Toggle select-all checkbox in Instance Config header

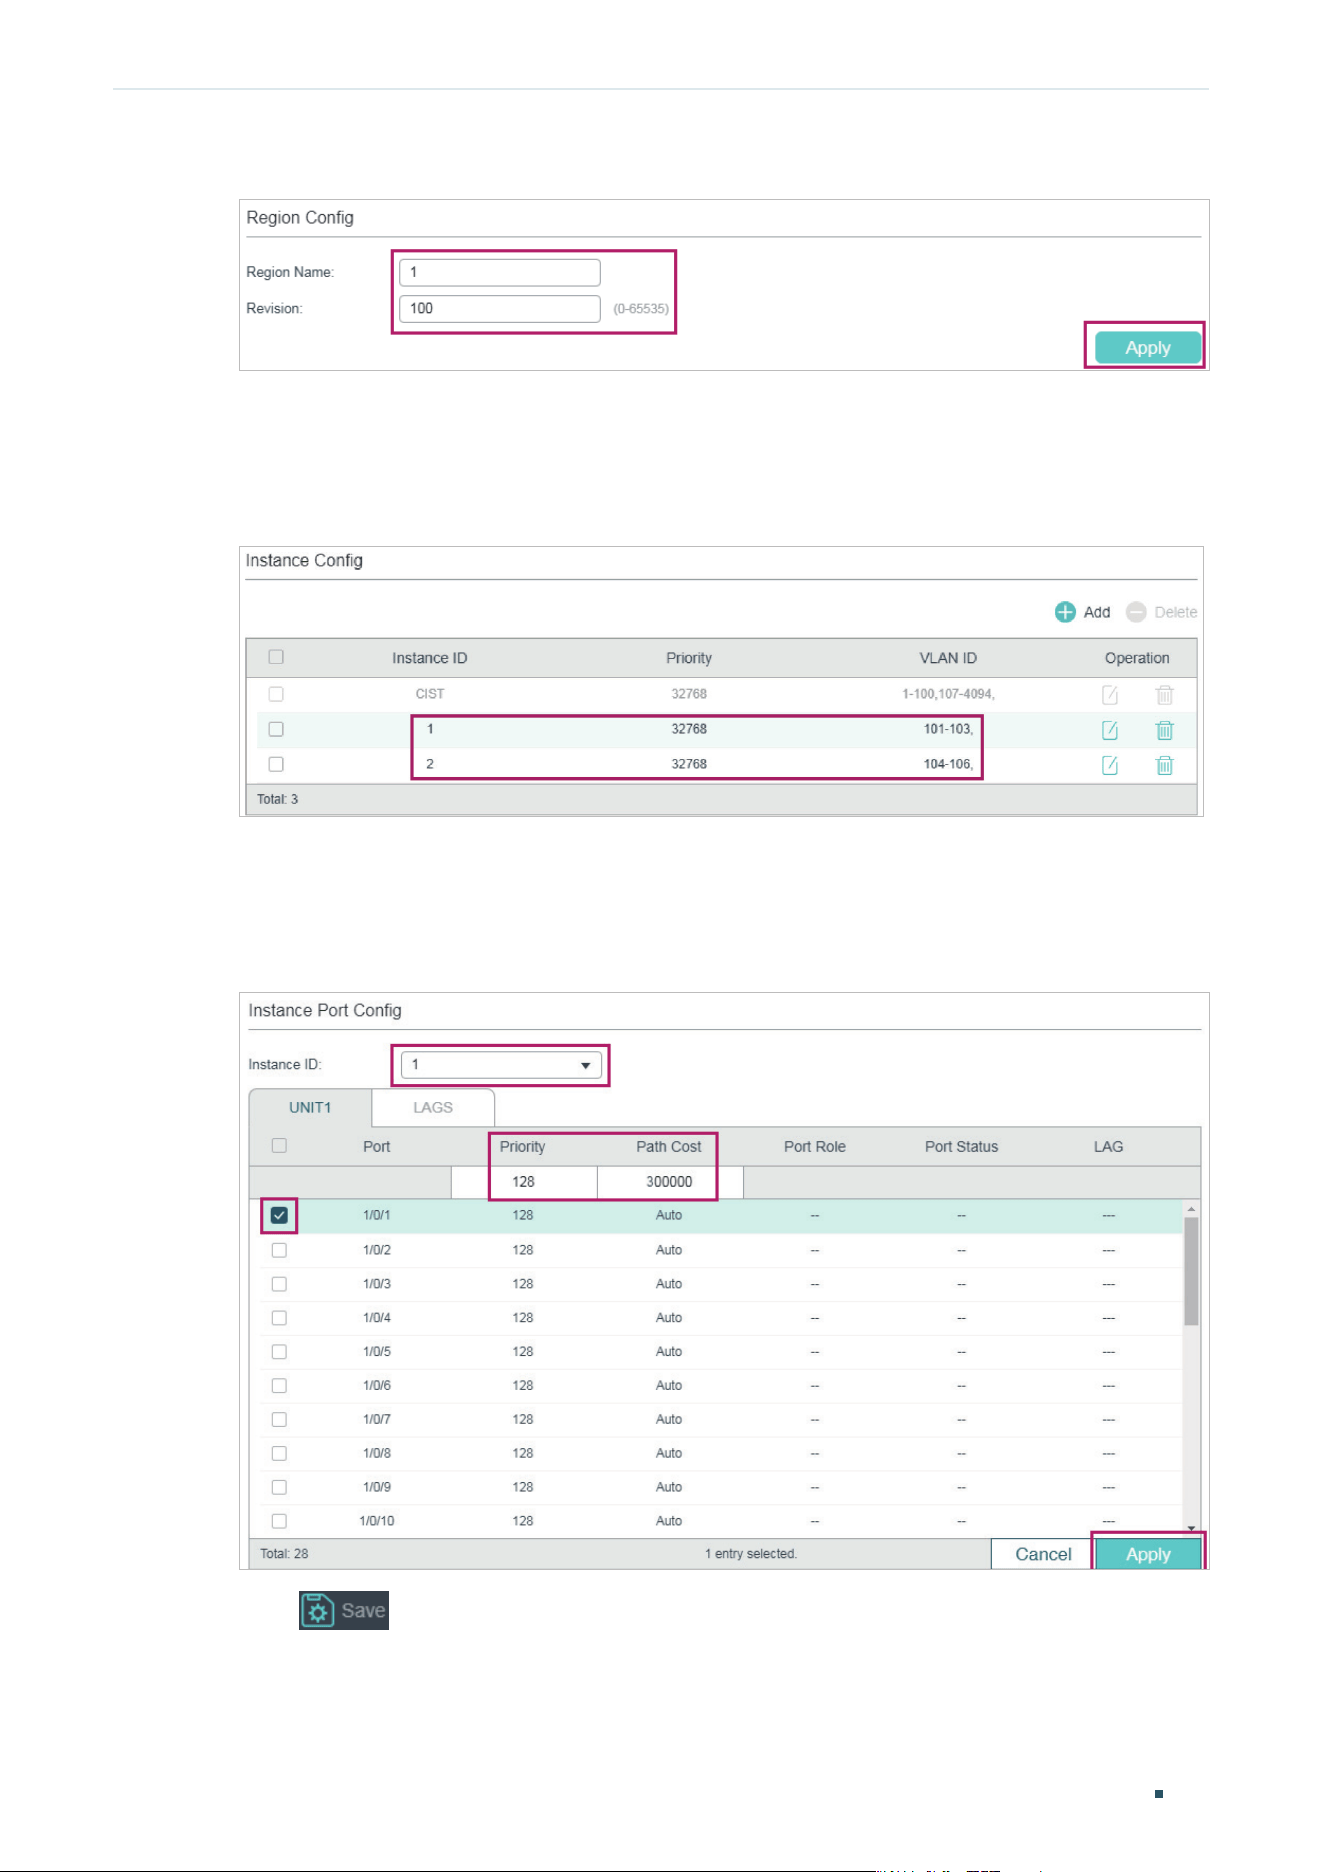click(276, 657)
